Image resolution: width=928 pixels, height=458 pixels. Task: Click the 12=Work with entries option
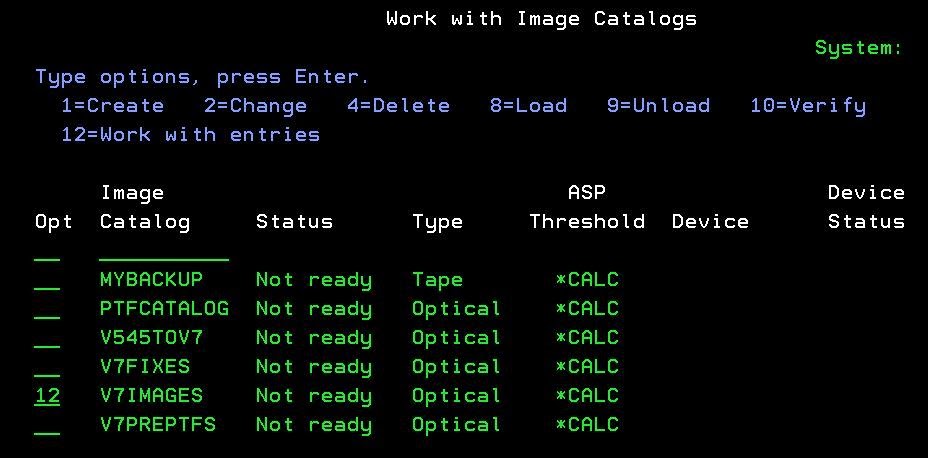[x=190, y=135]
